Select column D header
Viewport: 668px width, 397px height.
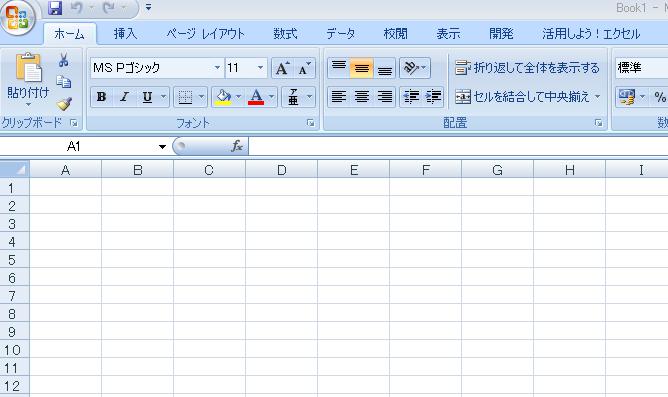(x=282, y=170)
